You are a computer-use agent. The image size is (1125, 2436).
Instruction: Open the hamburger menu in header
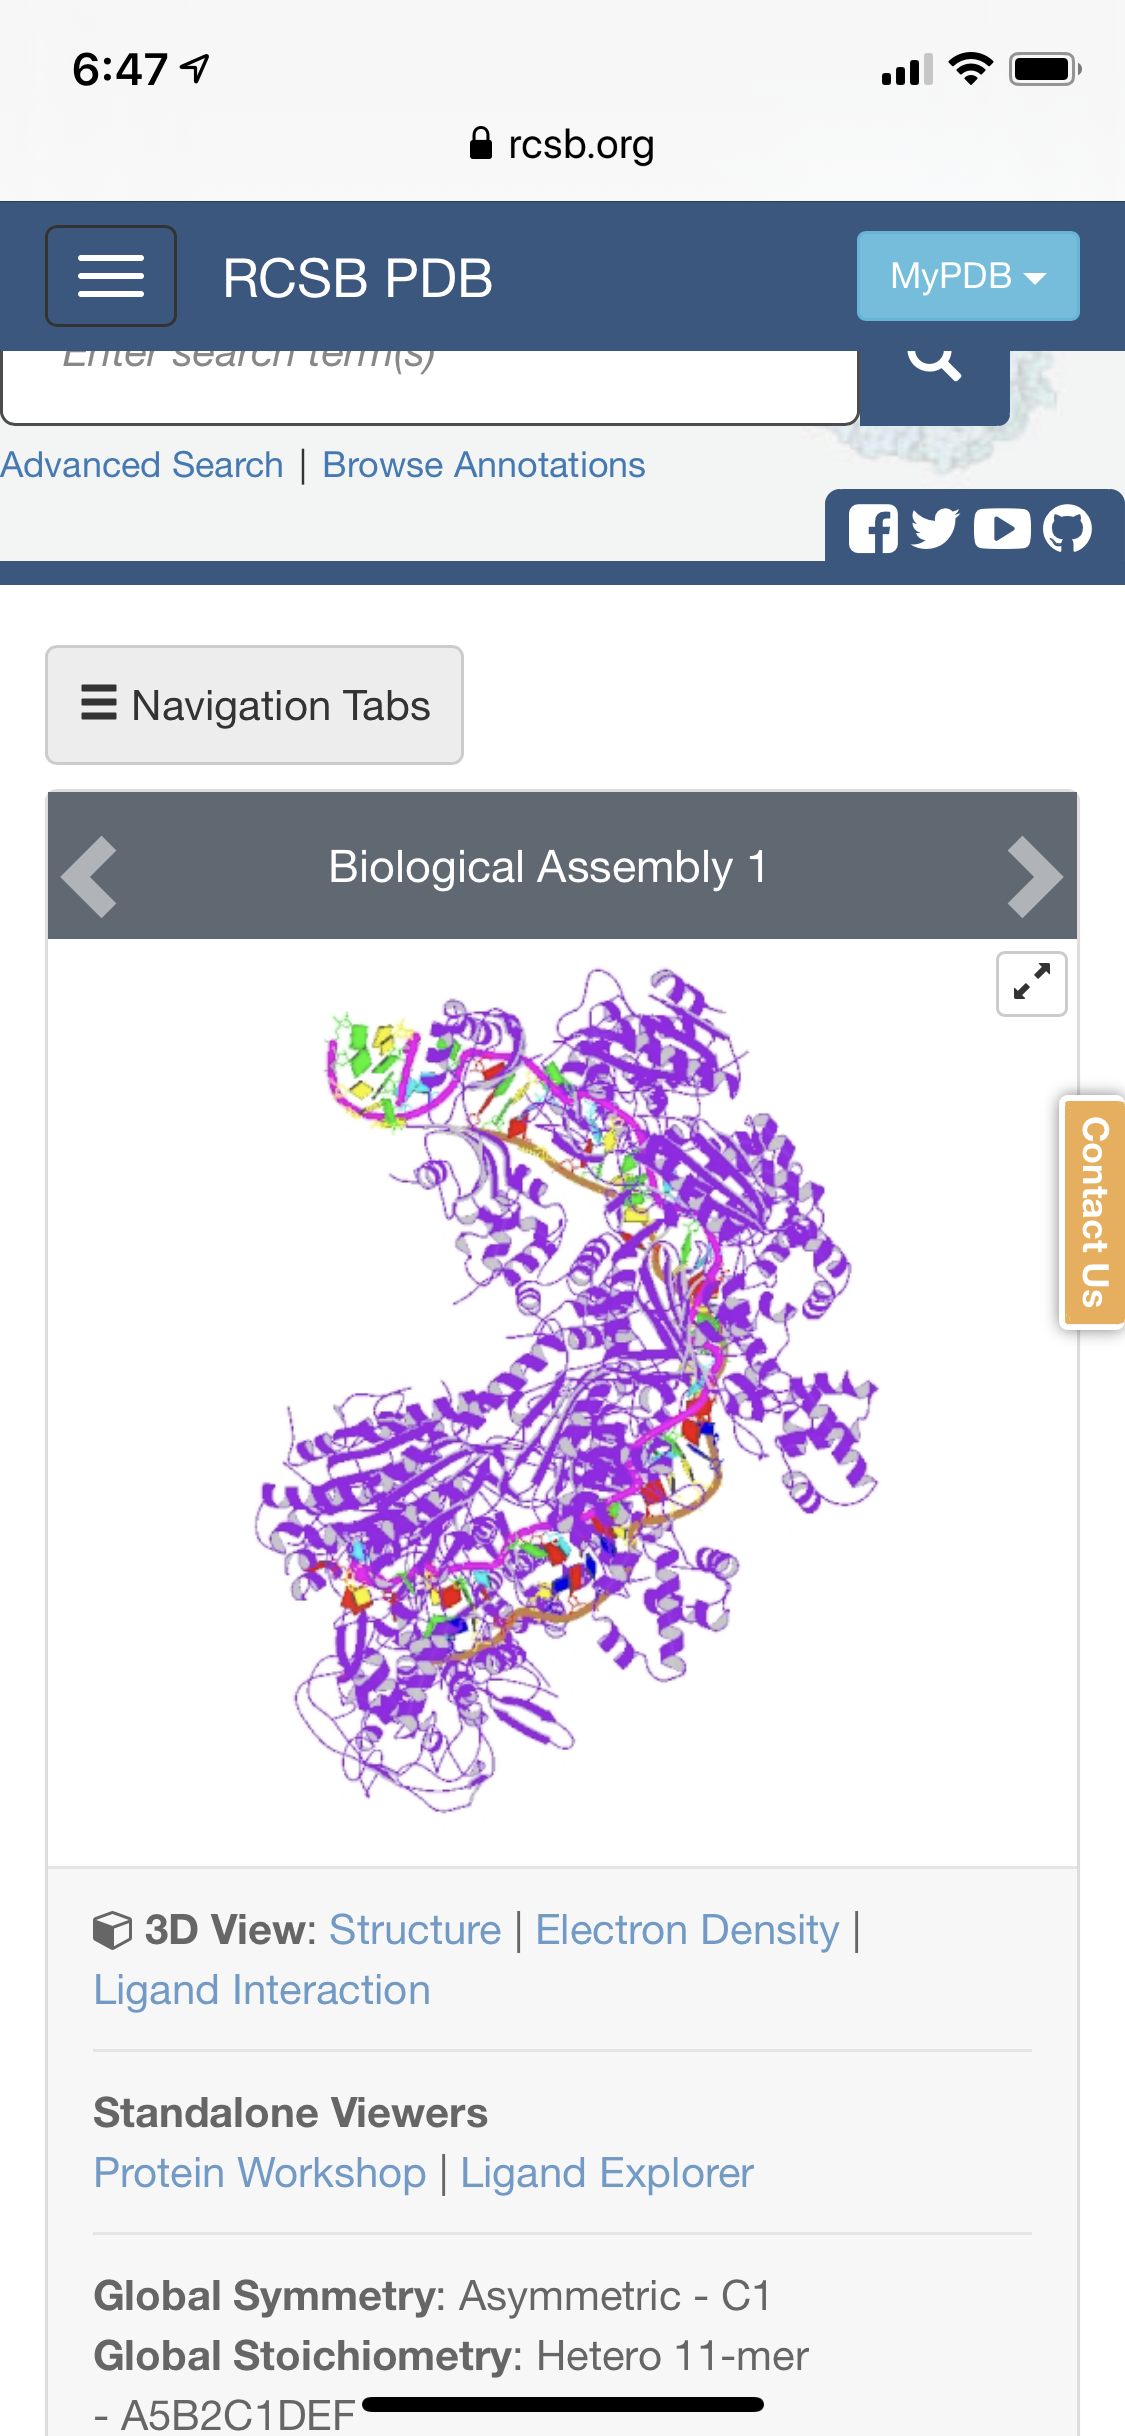(x=111, y=276)
